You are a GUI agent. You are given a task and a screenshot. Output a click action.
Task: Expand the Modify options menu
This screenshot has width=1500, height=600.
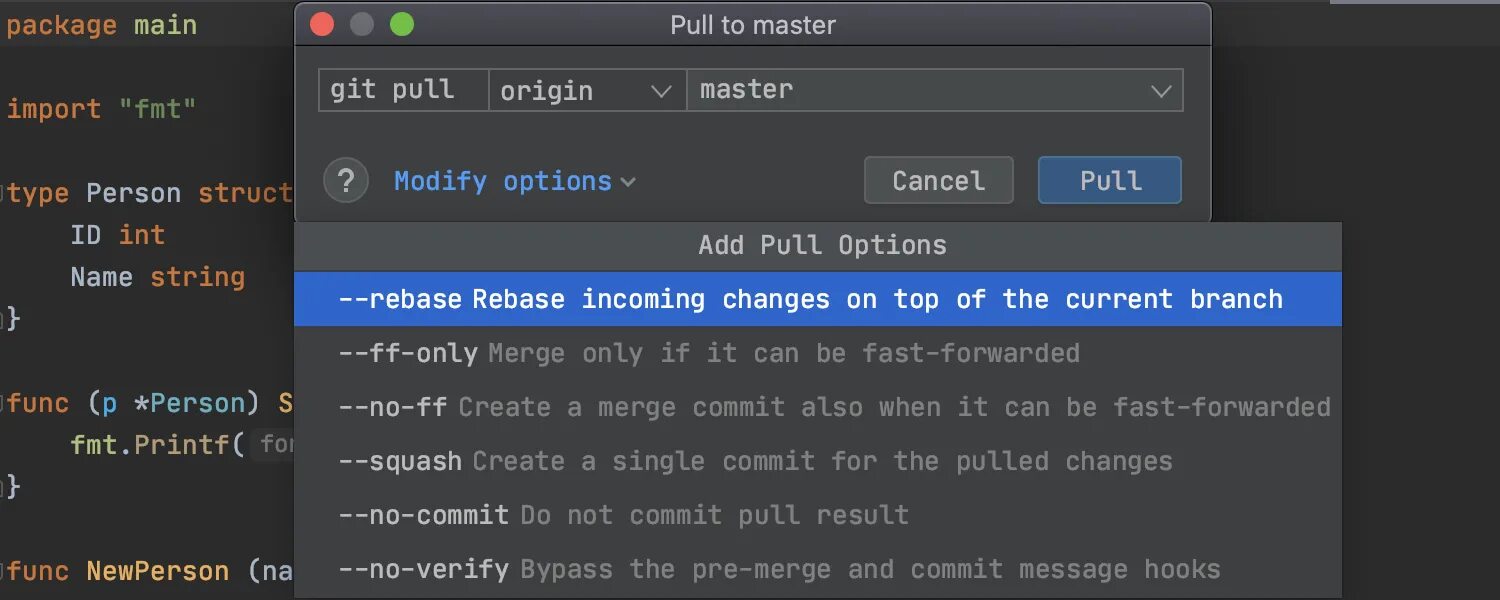pyautogui.click(x=514, y=181)
